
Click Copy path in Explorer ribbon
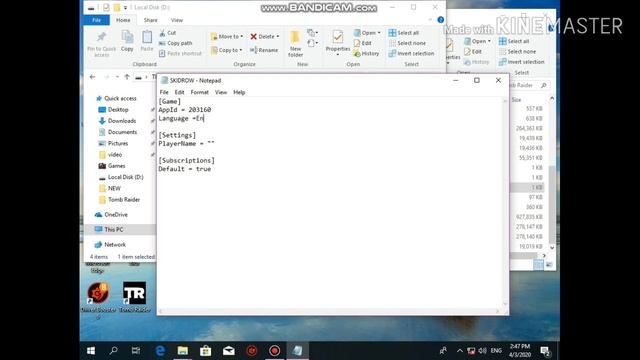[176, 43]
